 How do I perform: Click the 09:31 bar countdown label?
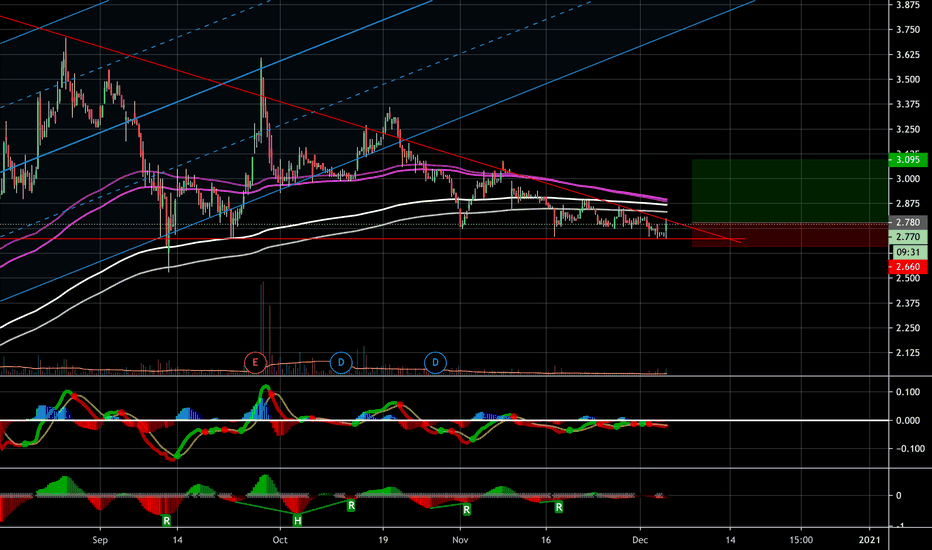pyautogui.click(x=908, y=252)
